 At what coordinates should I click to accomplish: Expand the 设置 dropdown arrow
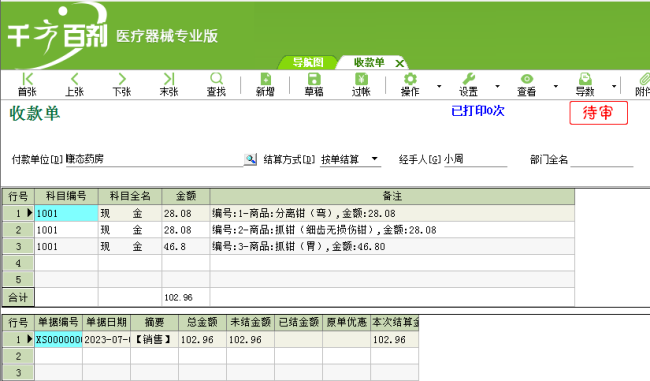click(497, 86)
